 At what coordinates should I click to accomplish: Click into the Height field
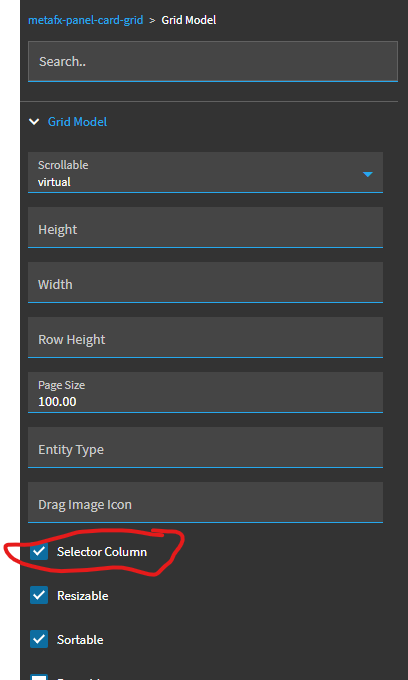click(205, 227)
